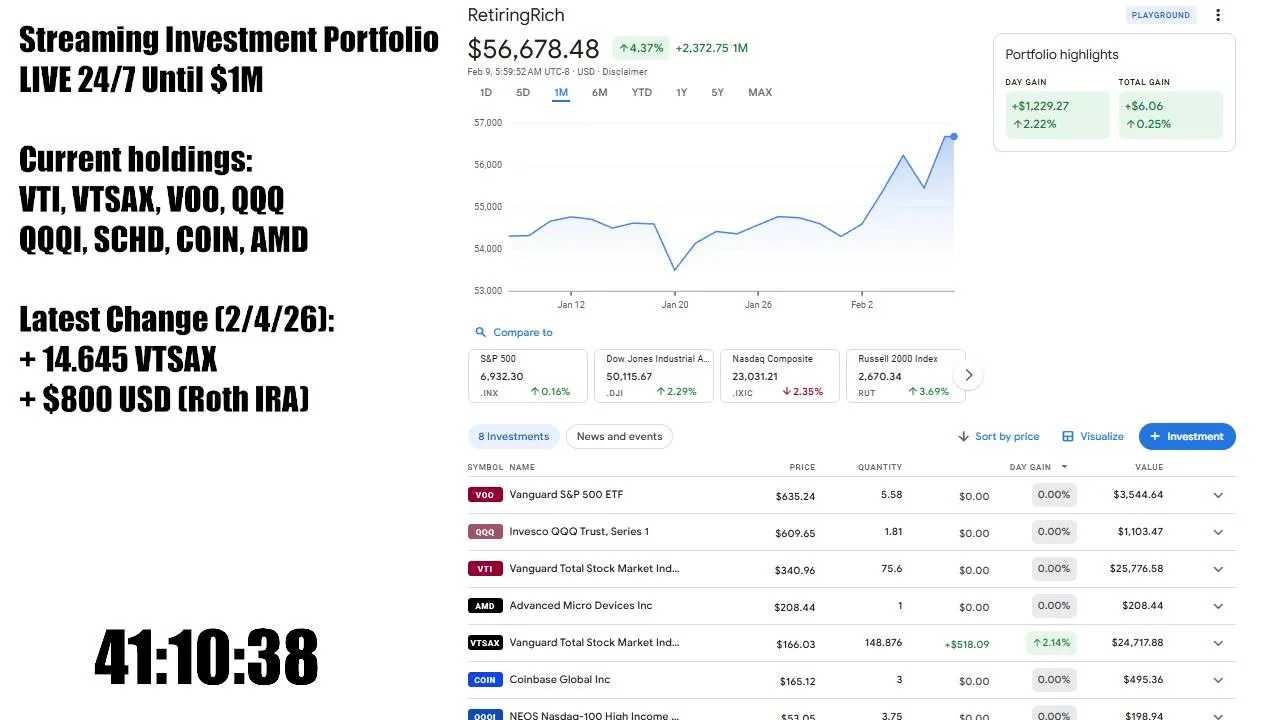This screenshot has width=1280, height=720.
Task: Expand the Vanguard S&P 500 ETF row
Action: coord(1218,495)
